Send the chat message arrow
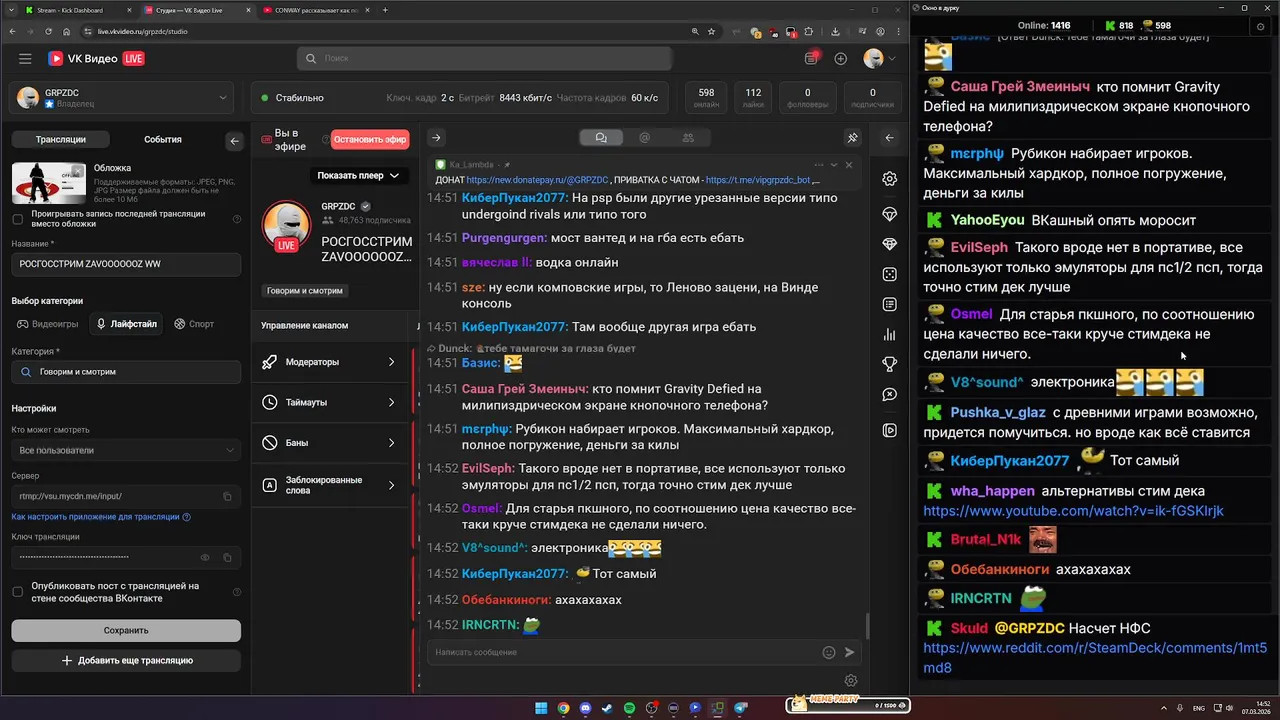Screen dimensions: 1280x720 coord(849,652)
